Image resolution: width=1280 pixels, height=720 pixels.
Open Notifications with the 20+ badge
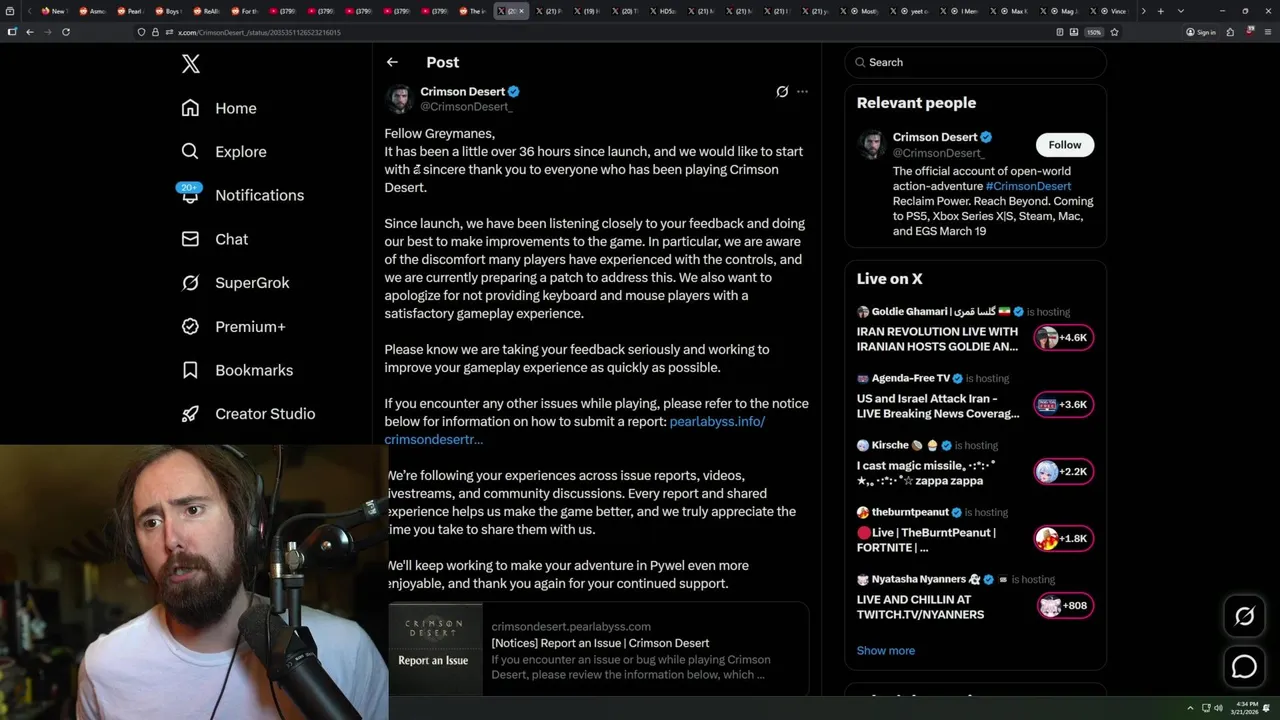coord(242,195)
